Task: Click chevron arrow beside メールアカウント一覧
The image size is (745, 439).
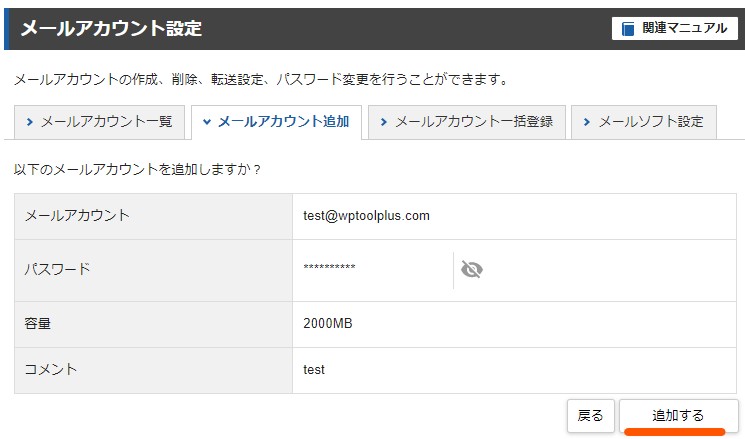Action: (29, 122)
